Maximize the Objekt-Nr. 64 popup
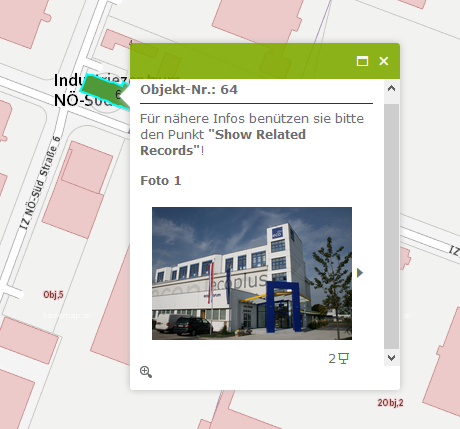 click(362, 61)
